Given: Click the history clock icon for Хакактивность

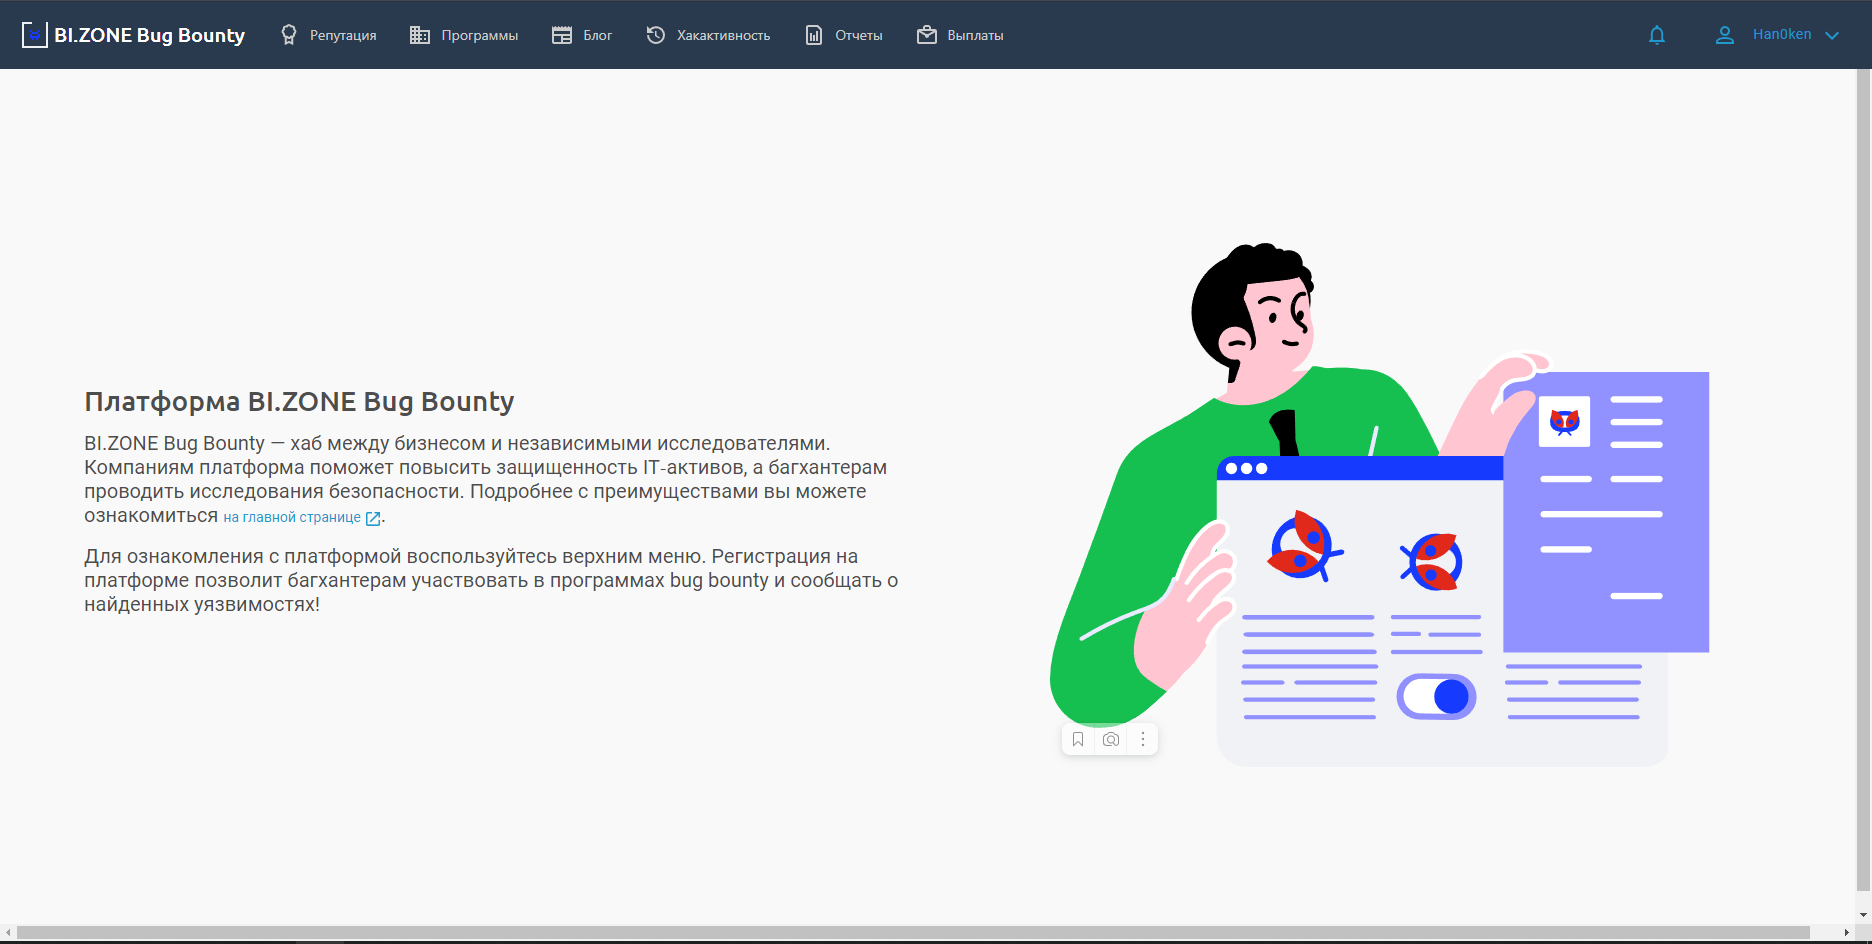Looking at the screenshot, I should [656, 35].
